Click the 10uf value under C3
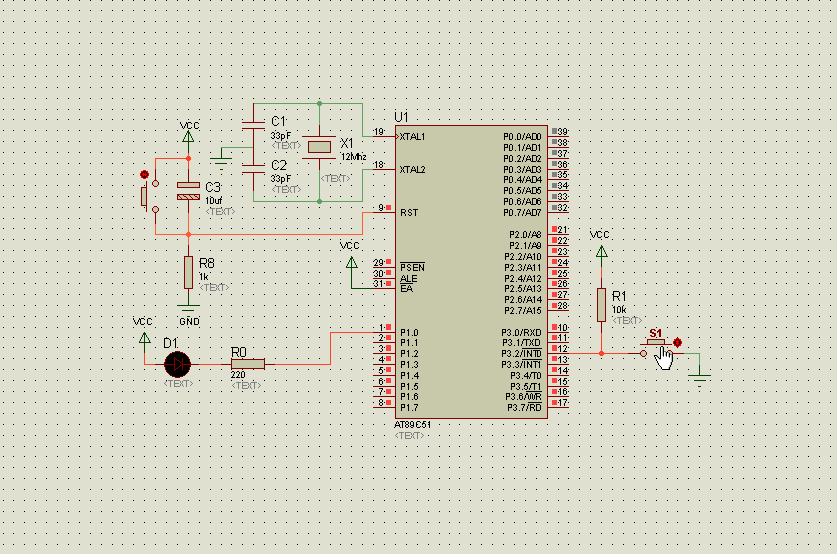The image size is (837, 554). (214, 201)
